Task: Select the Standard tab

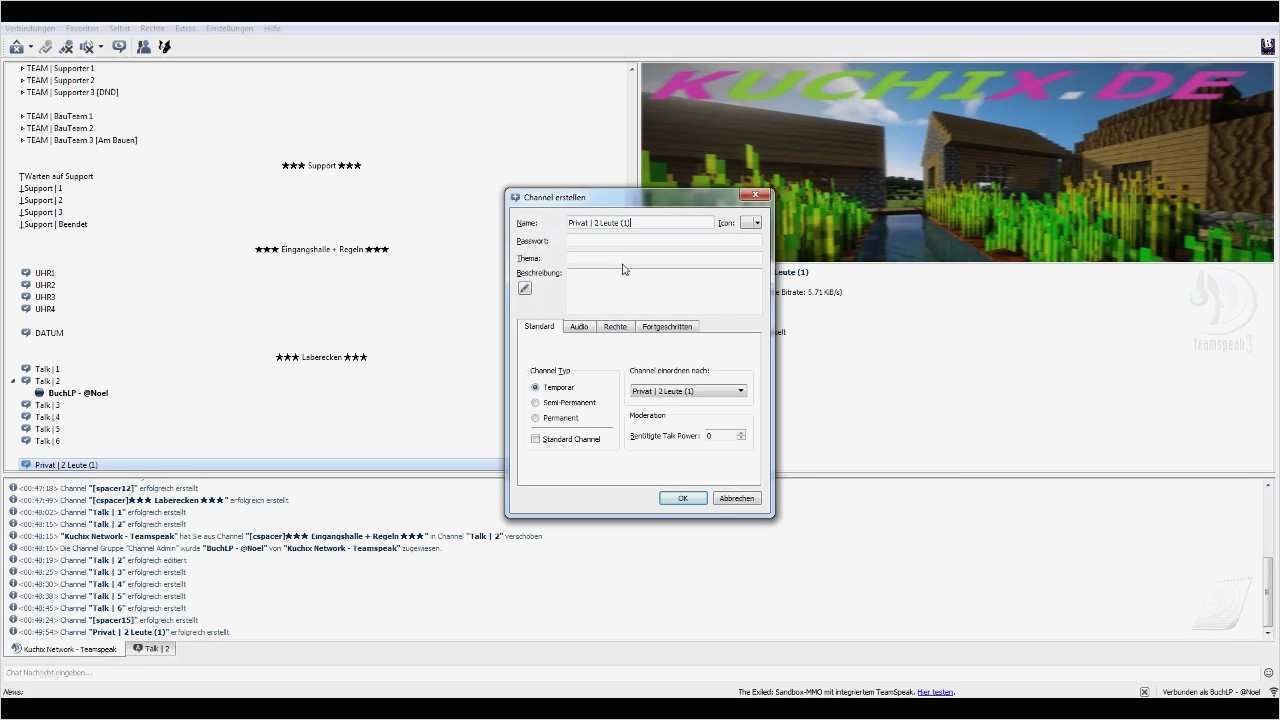Action: pyautogui.click(x=539, y=326)
